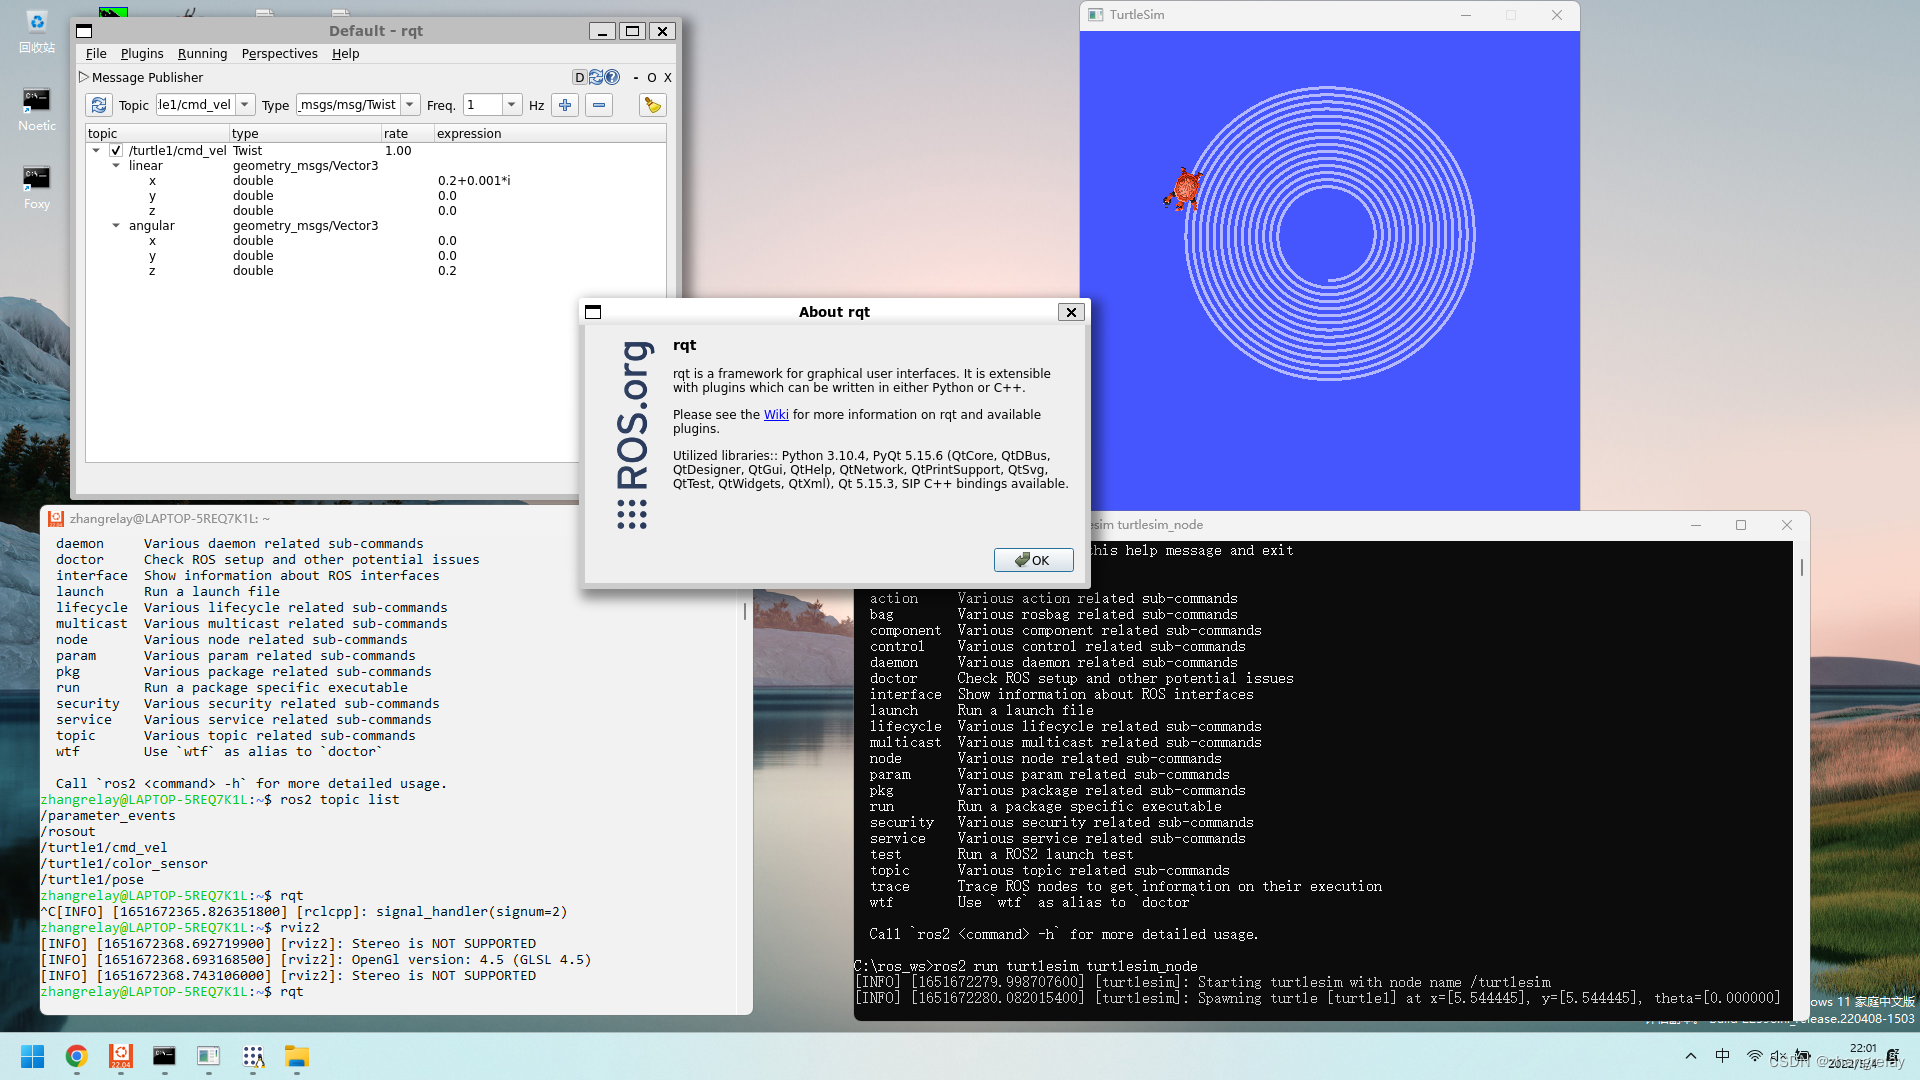Open the Perspectives menu
1920x1080 pixels.
[x=279, y=54]
